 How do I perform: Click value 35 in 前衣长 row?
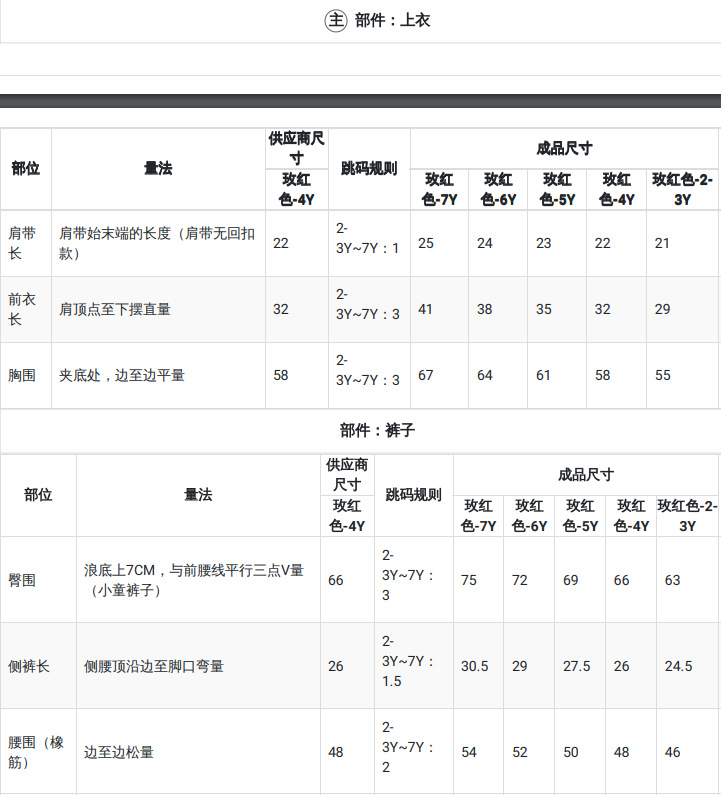(x=544, y=309)
